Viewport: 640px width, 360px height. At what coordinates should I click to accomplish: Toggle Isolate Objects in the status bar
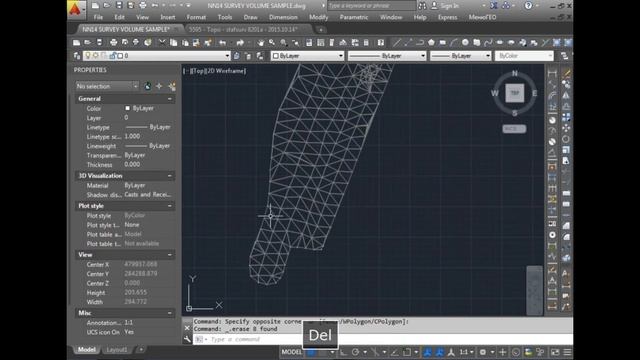pyautogui.click(x=540, y=352)
